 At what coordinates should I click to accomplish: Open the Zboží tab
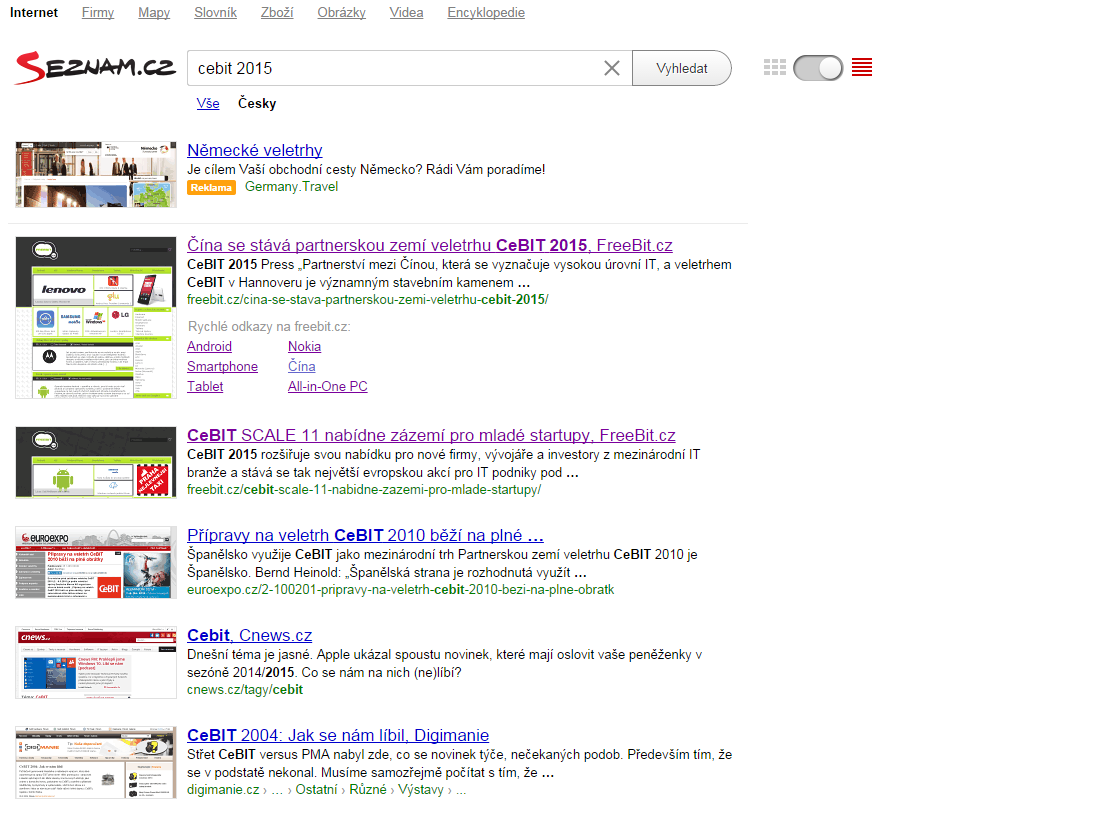click(x=277, y=13)
